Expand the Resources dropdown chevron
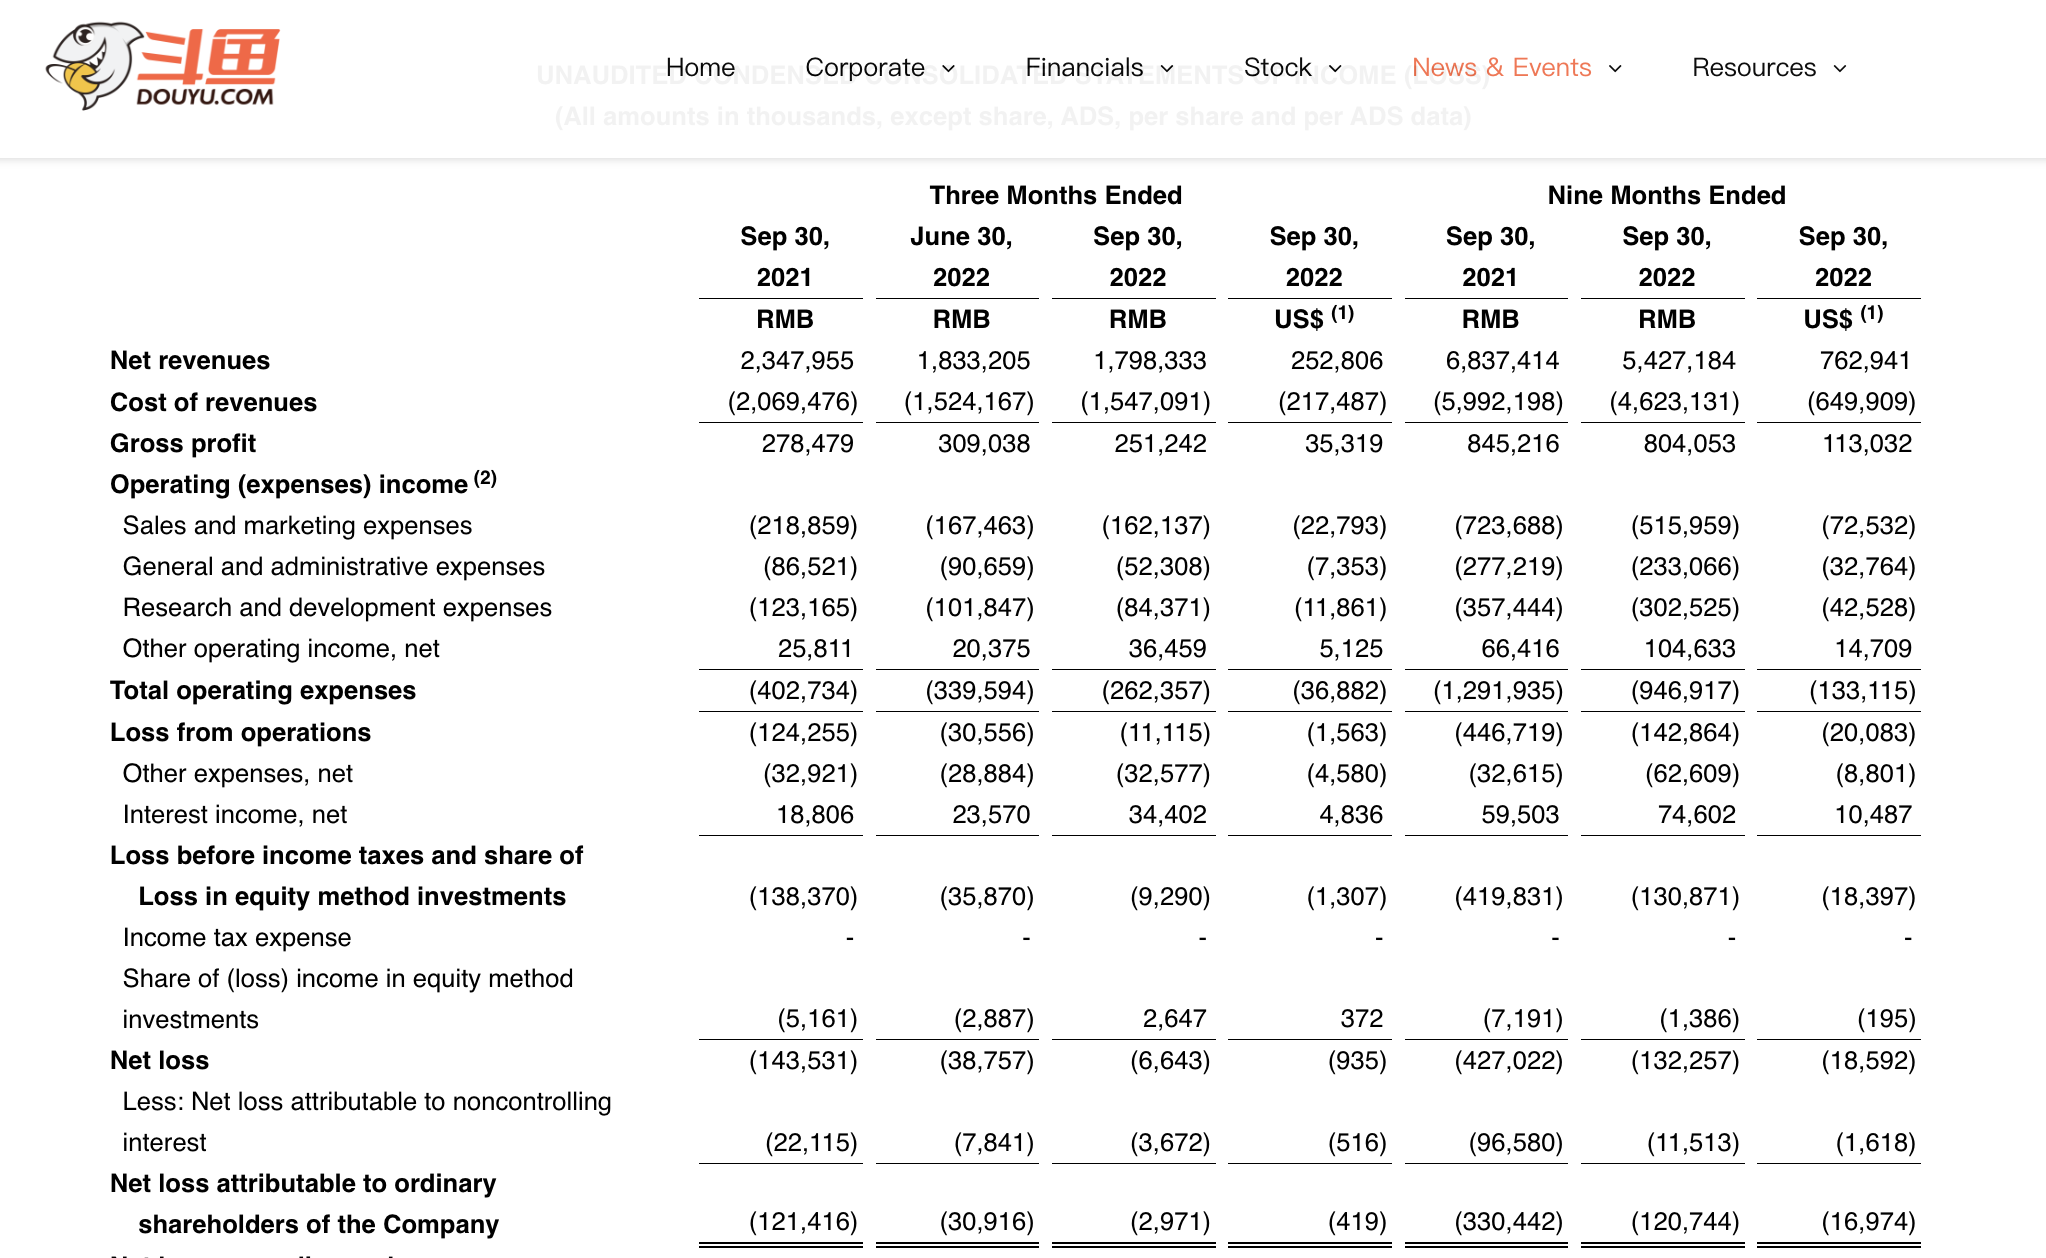 point(1840,69)
